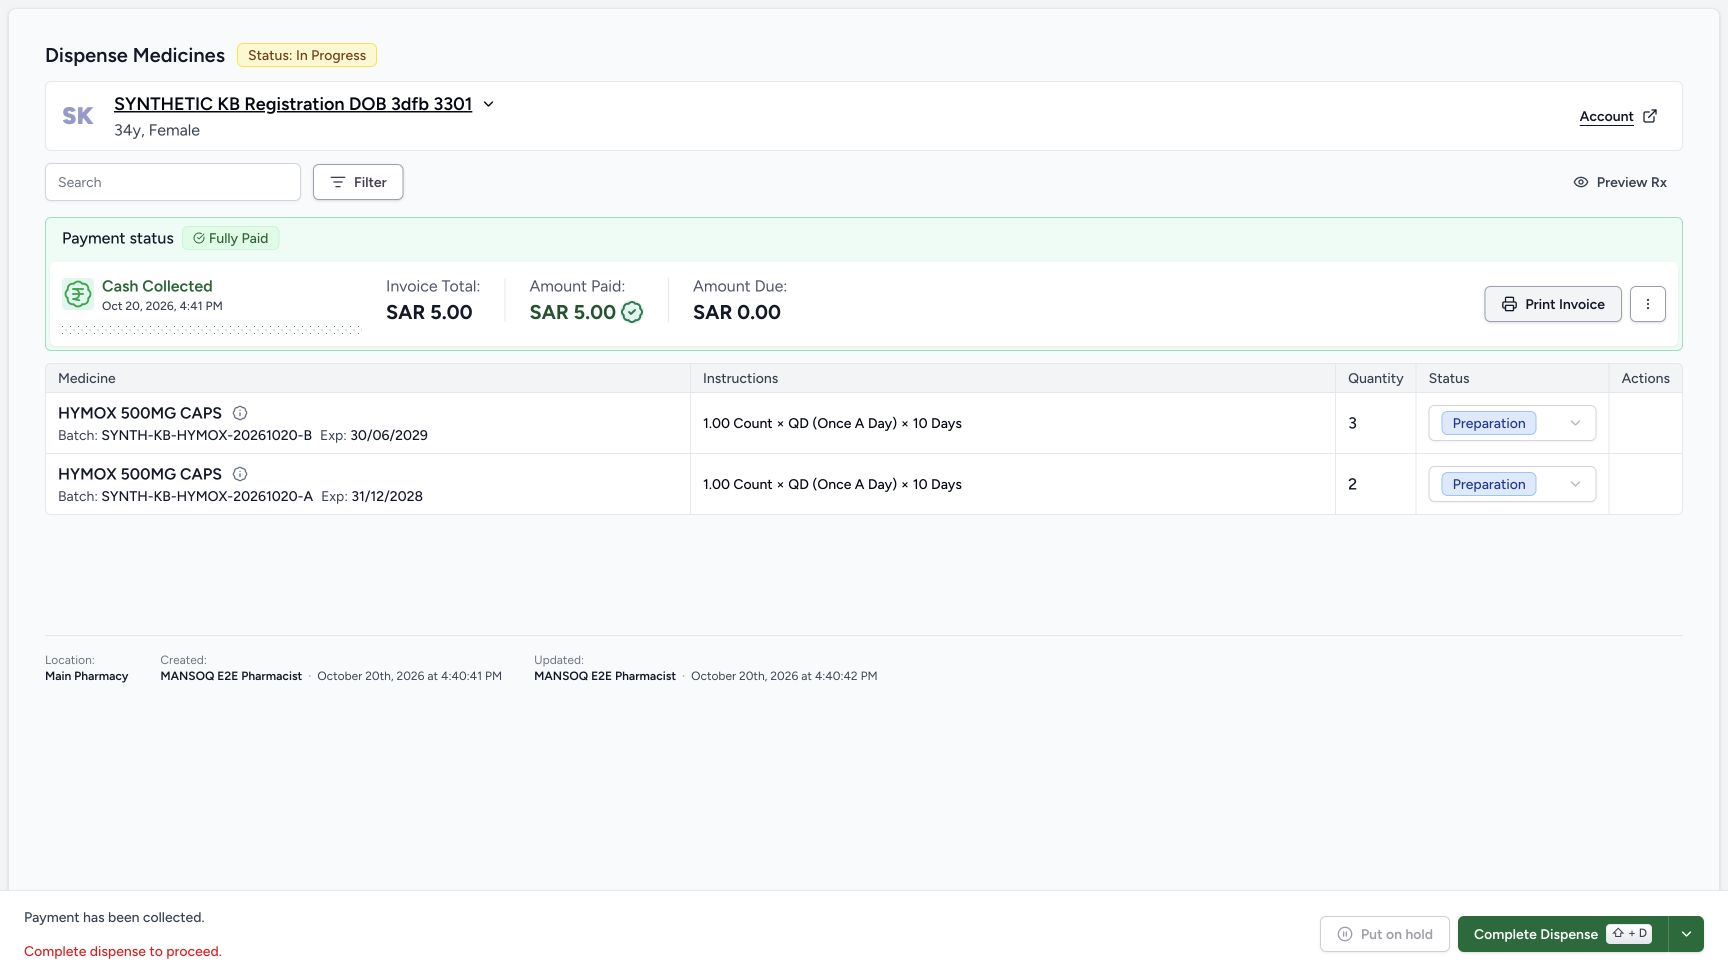Click the SAR 0.00 Amount Due value

point(737,312)
